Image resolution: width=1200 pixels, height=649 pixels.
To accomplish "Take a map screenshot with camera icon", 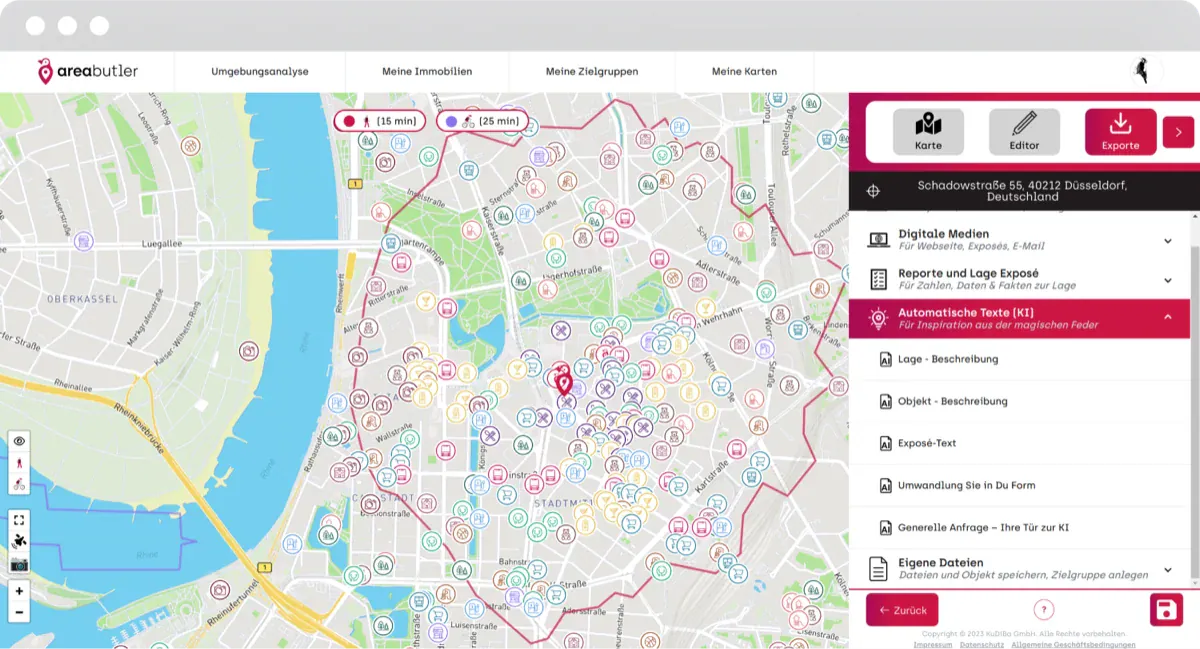I will (x=19, y=564).
